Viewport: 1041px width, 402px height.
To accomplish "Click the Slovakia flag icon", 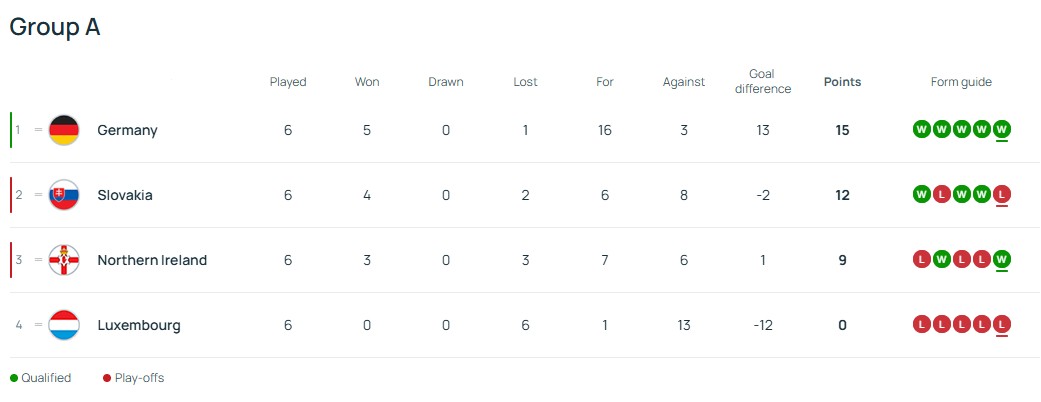I will (63, 195).
